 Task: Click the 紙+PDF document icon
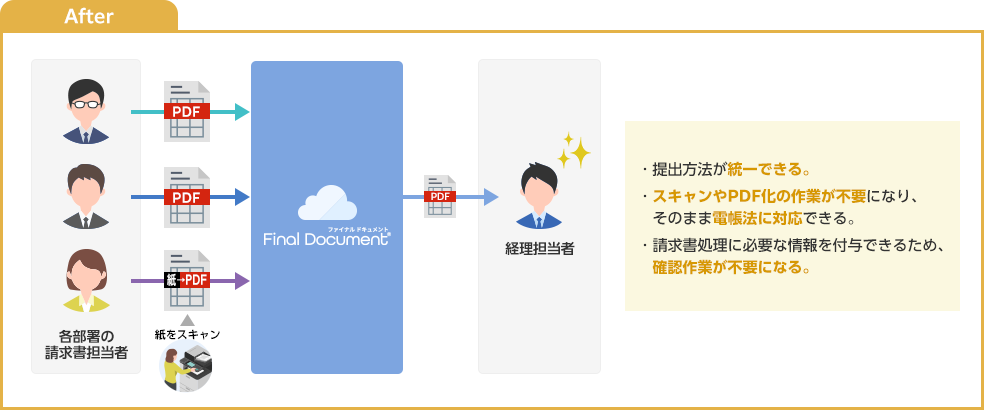pyautogui.click(x=186, y=280)
